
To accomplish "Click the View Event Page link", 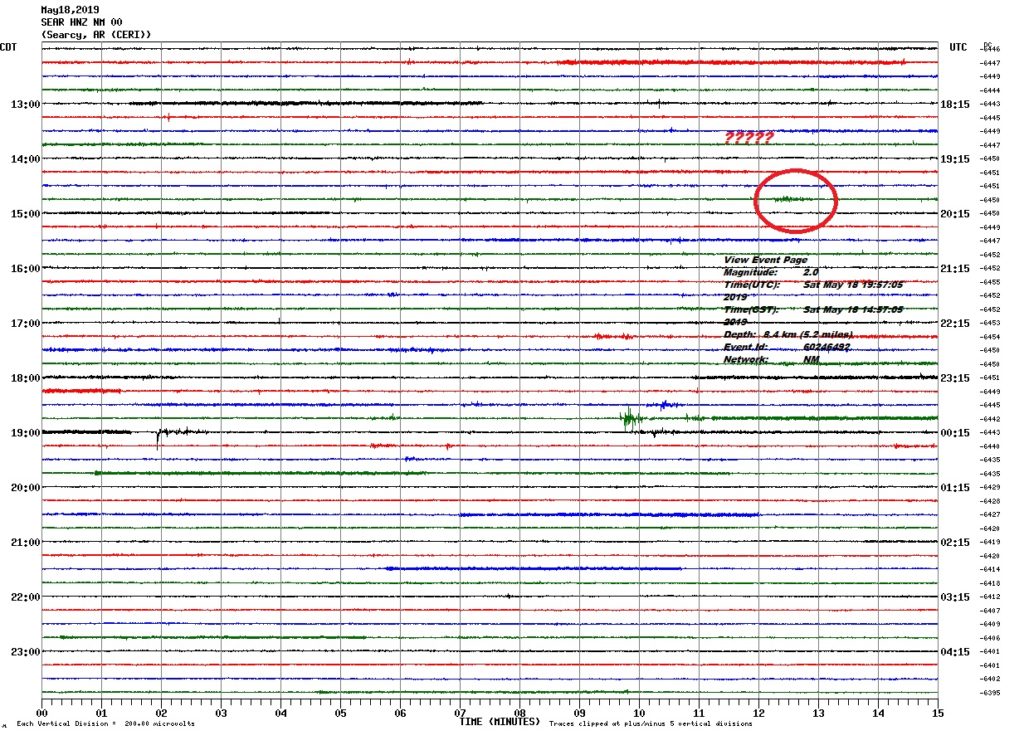I will [x=765, y=259].
